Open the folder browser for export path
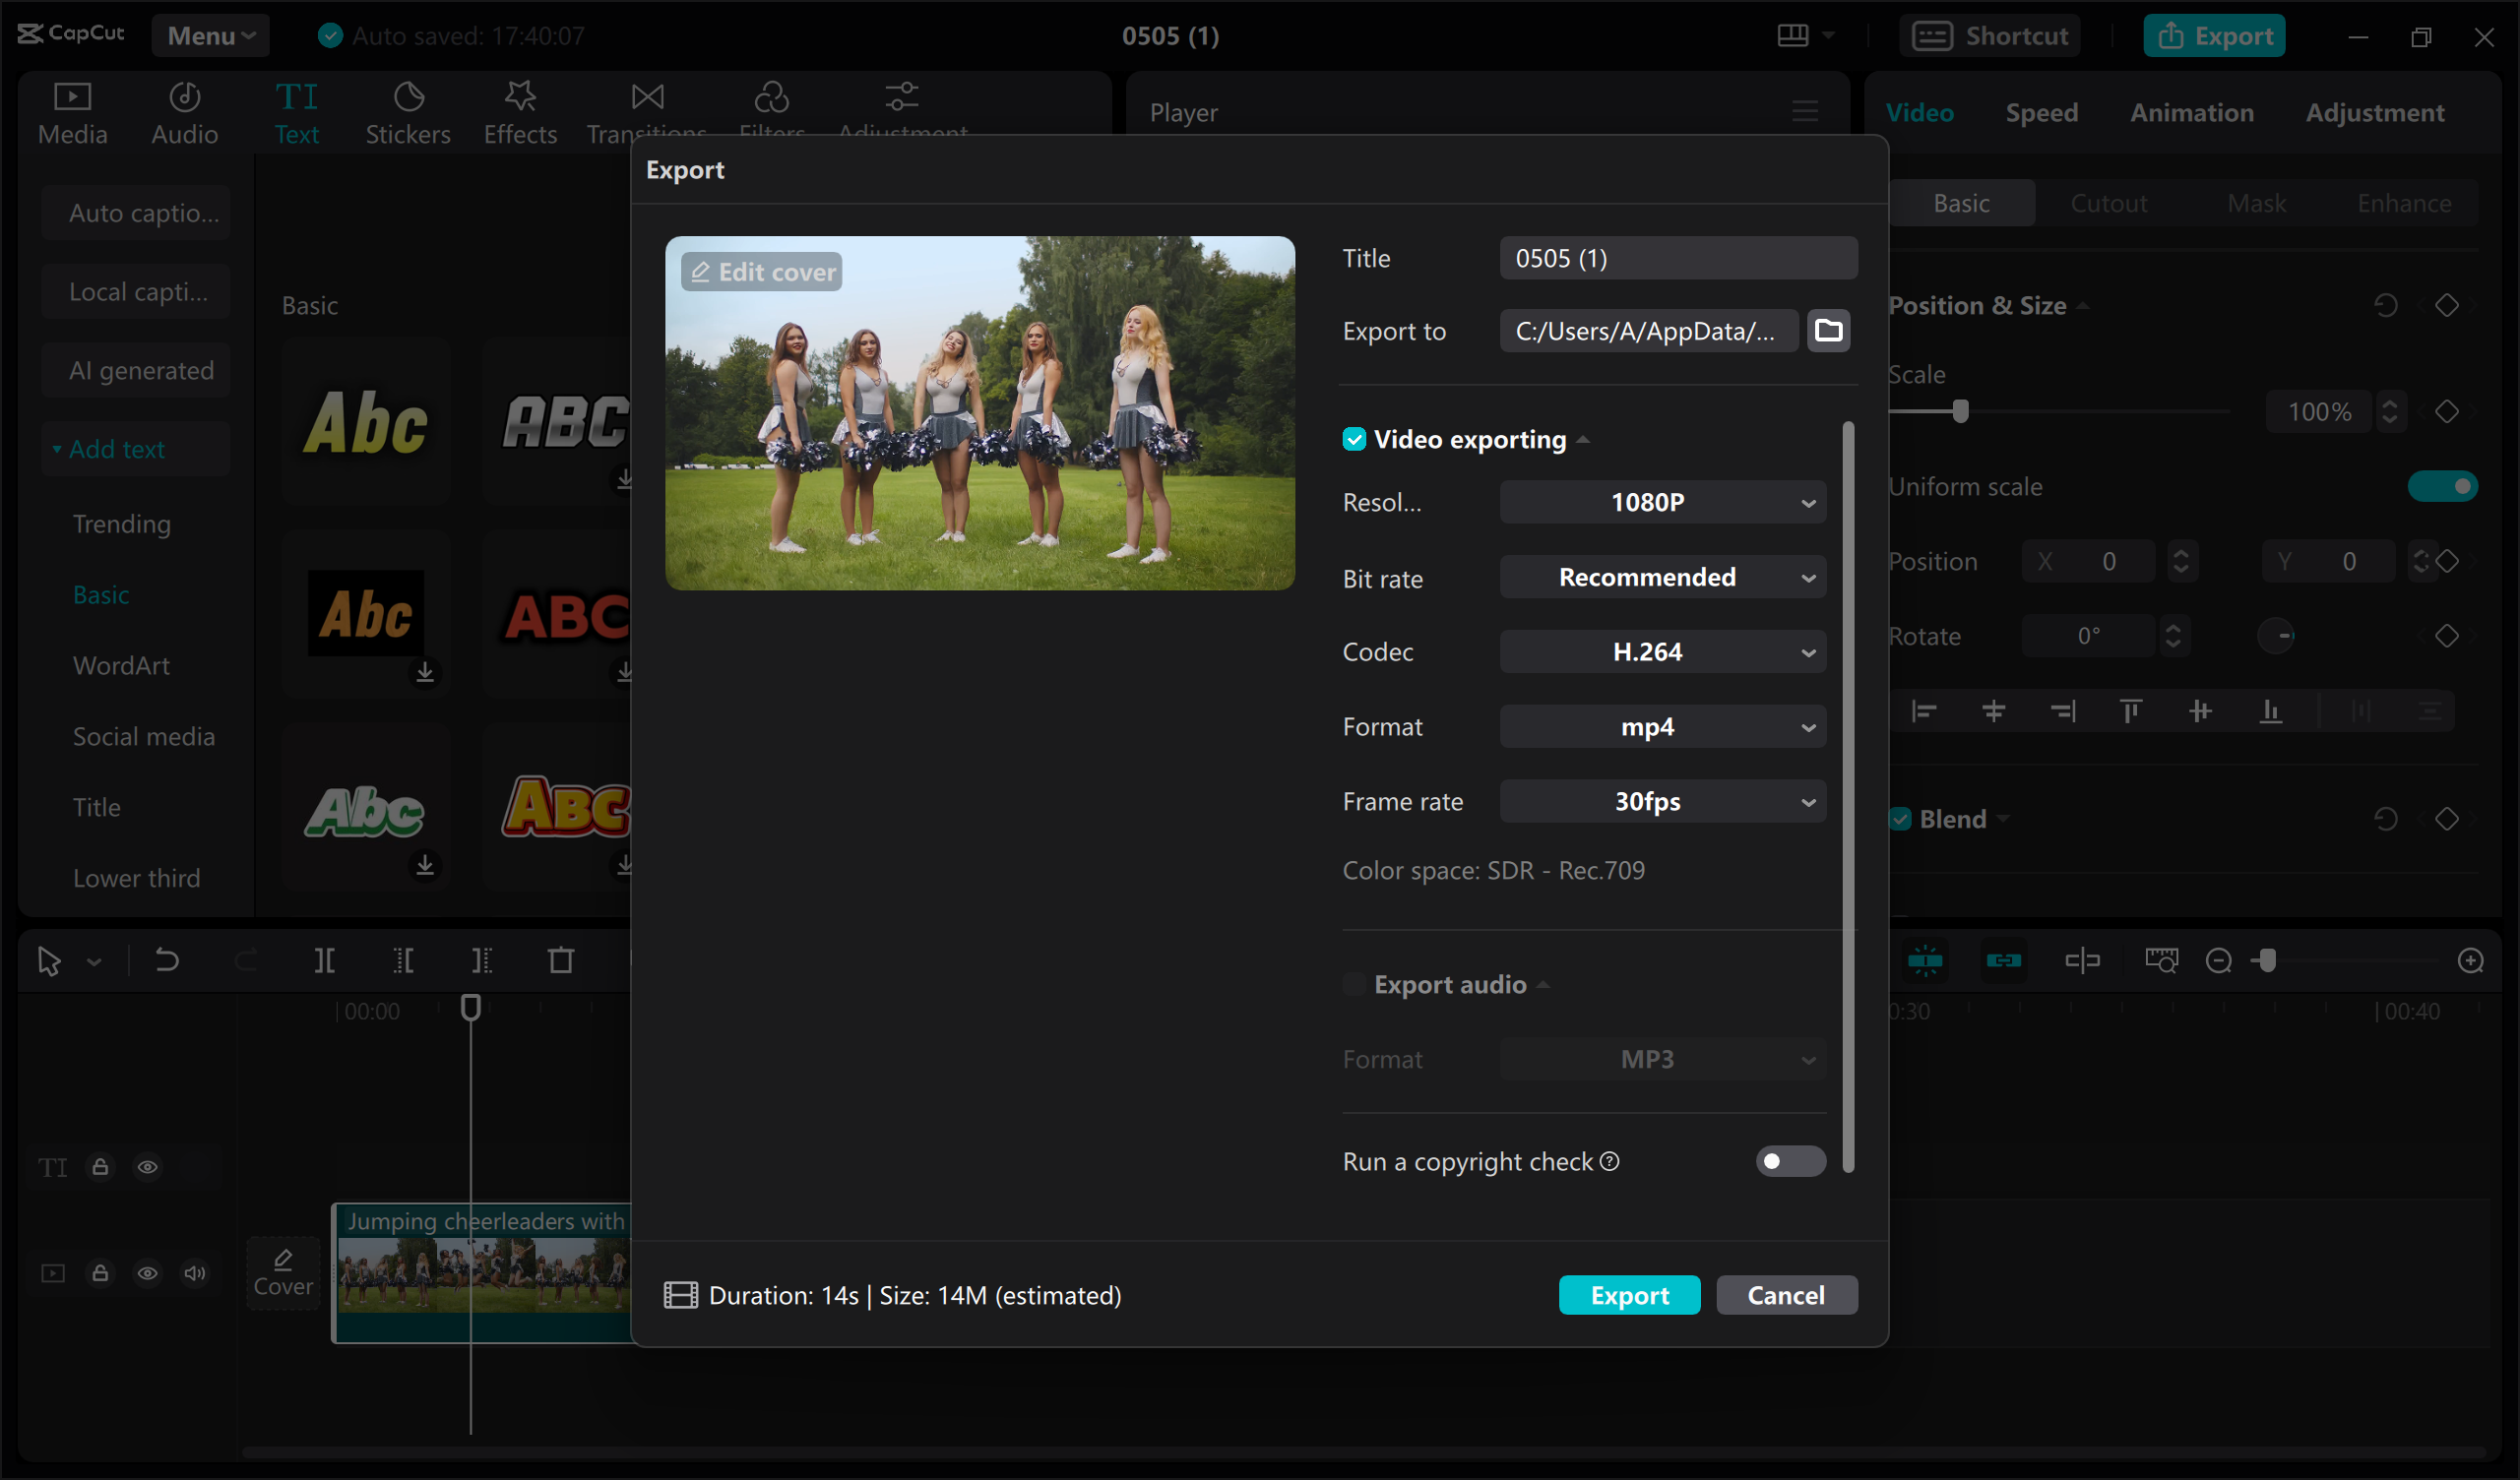Image resolution: width=2520 pixels, height=1480 pixels. pyautogui.click(x=1828, y=330)
